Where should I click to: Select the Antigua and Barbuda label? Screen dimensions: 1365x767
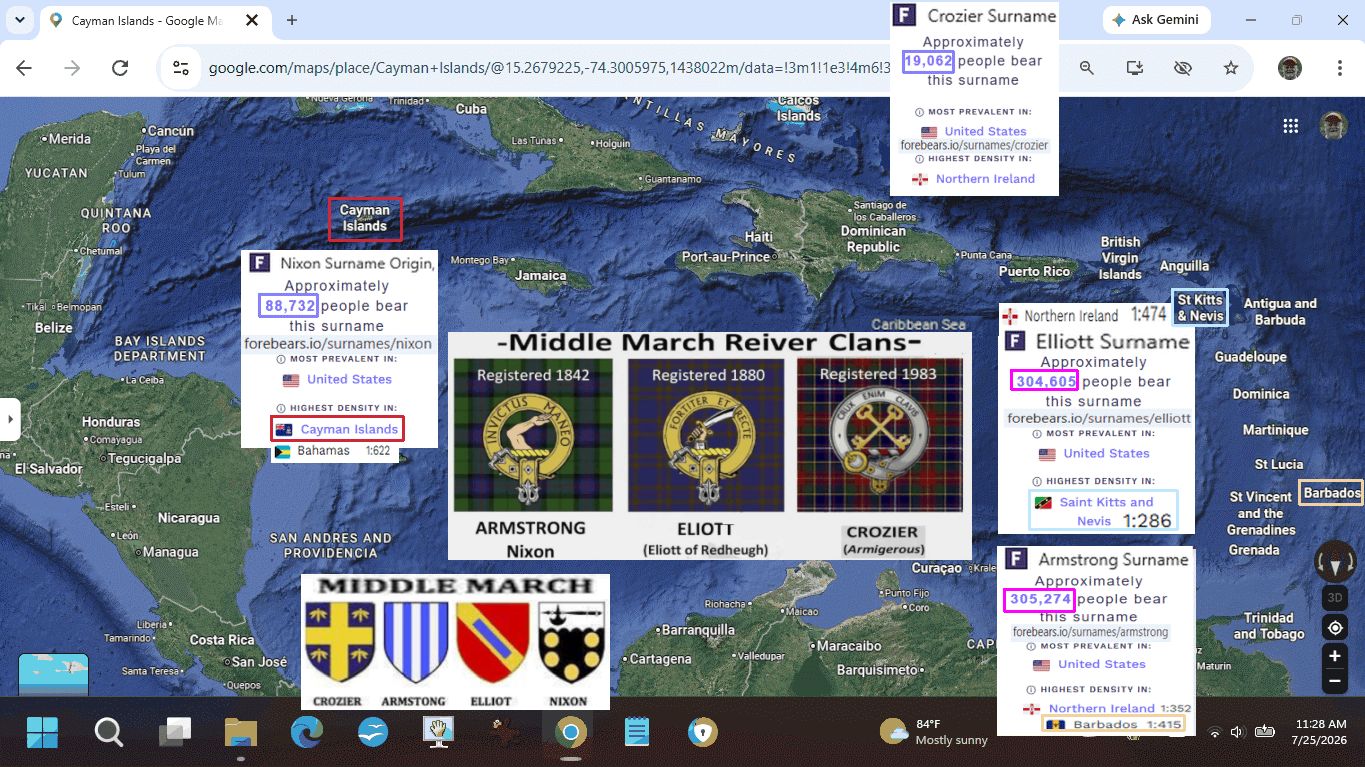[x=1280, y=312]
